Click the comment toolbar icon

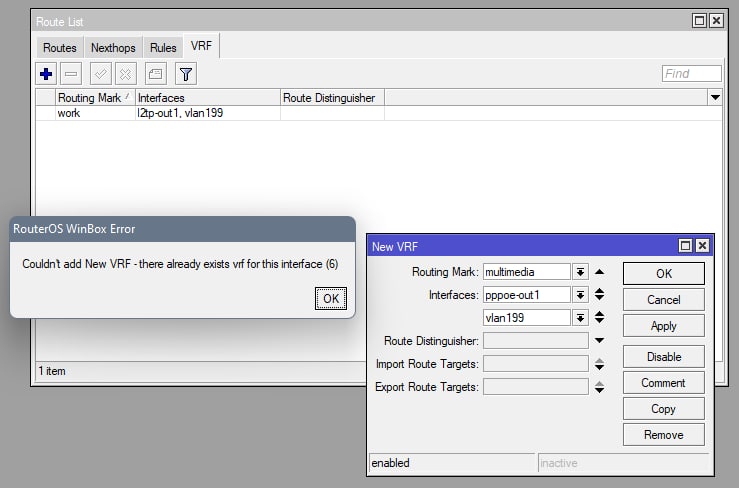pos(156,74)
